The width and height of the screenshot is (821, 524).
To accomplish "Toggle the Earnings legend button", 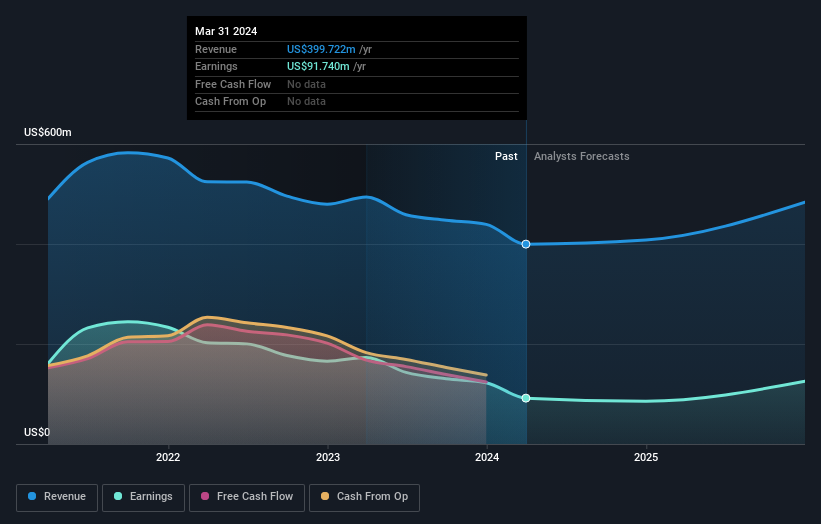I will tap(143, 497).
